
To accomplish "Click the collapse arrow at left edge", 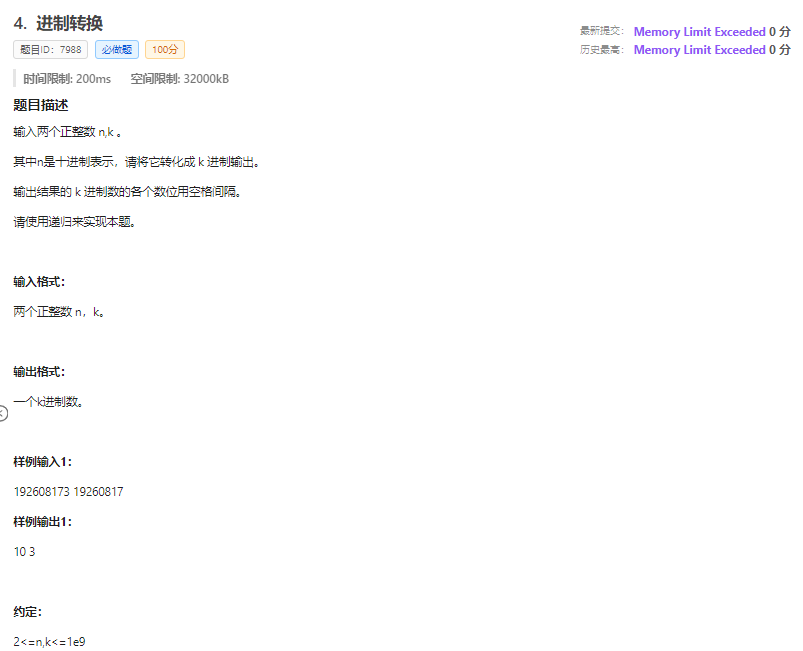I will click(x=3, y=413).
